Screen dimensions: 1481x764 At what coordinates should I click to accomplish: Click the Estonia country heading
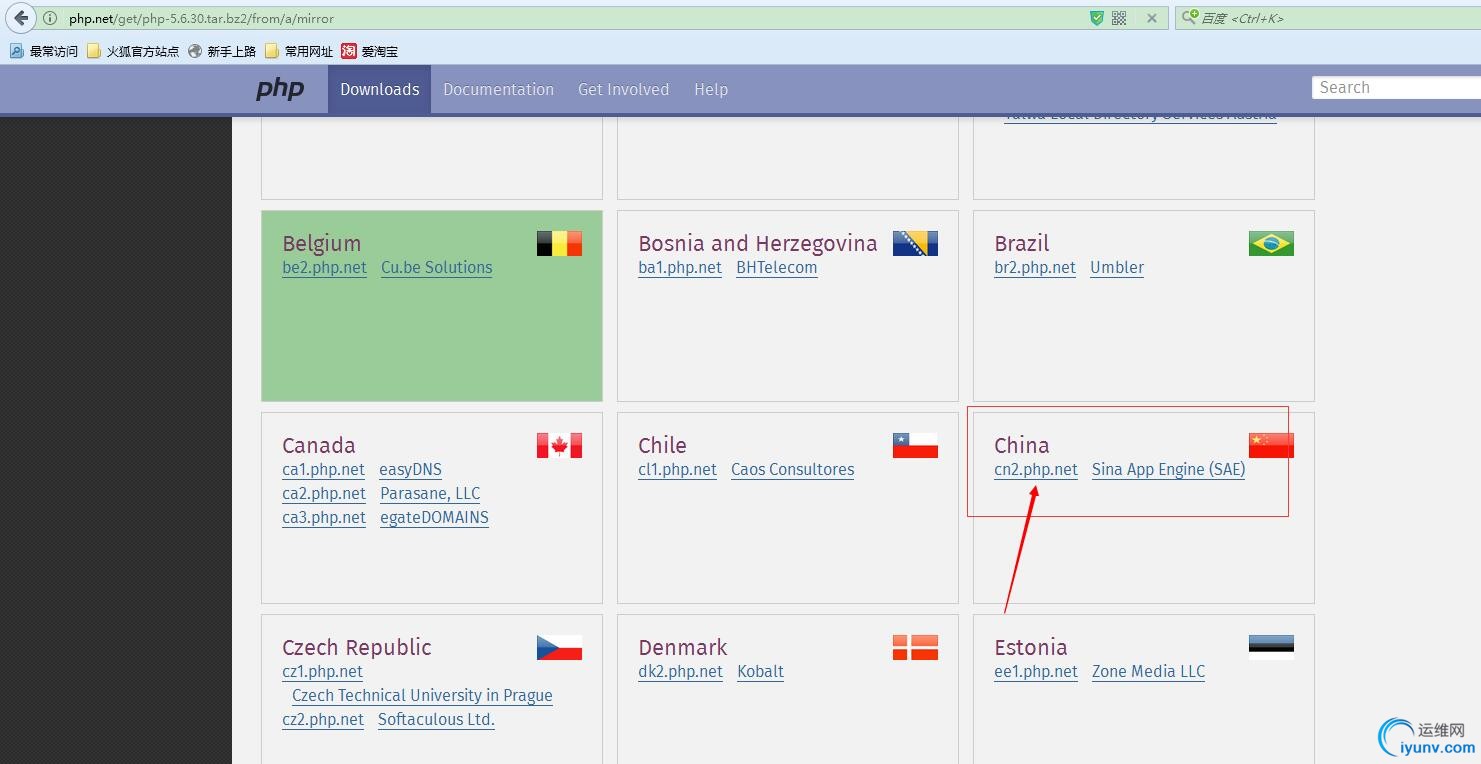pyautogui.click(x=1031, y=648)
